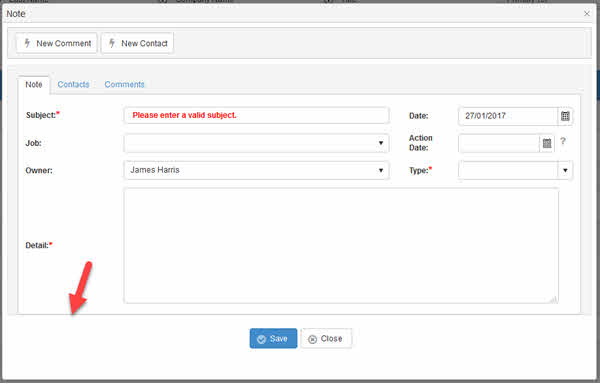Switch to the Contacts tab
The image size is (600, 384).
tap(73, 85)
